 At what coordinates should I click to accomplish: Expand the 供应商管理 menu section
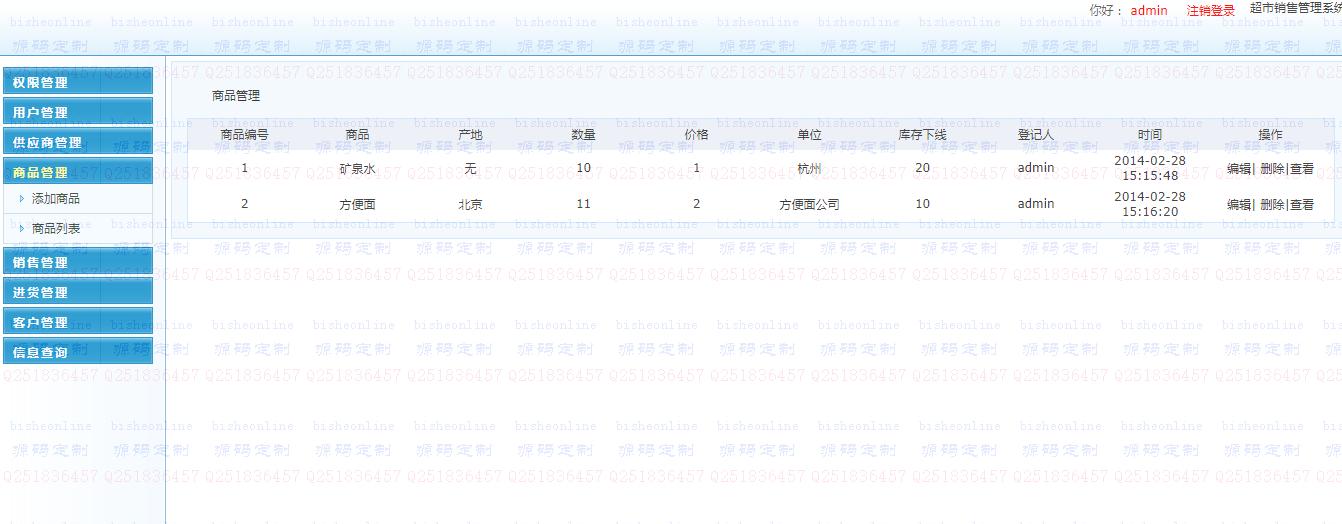tap(77, 142)
